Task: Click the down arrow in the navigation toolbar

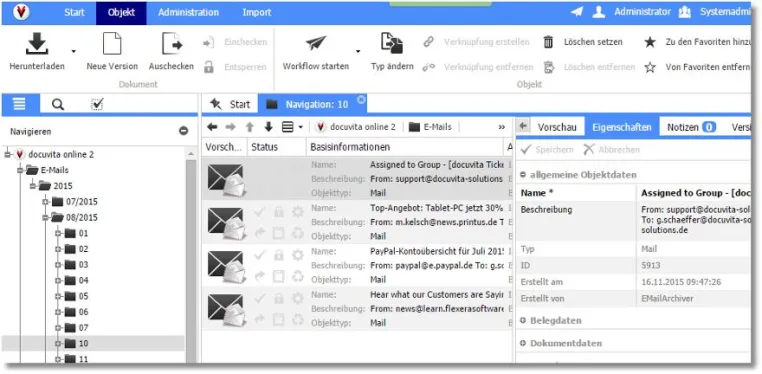Action: coord(268,127)
